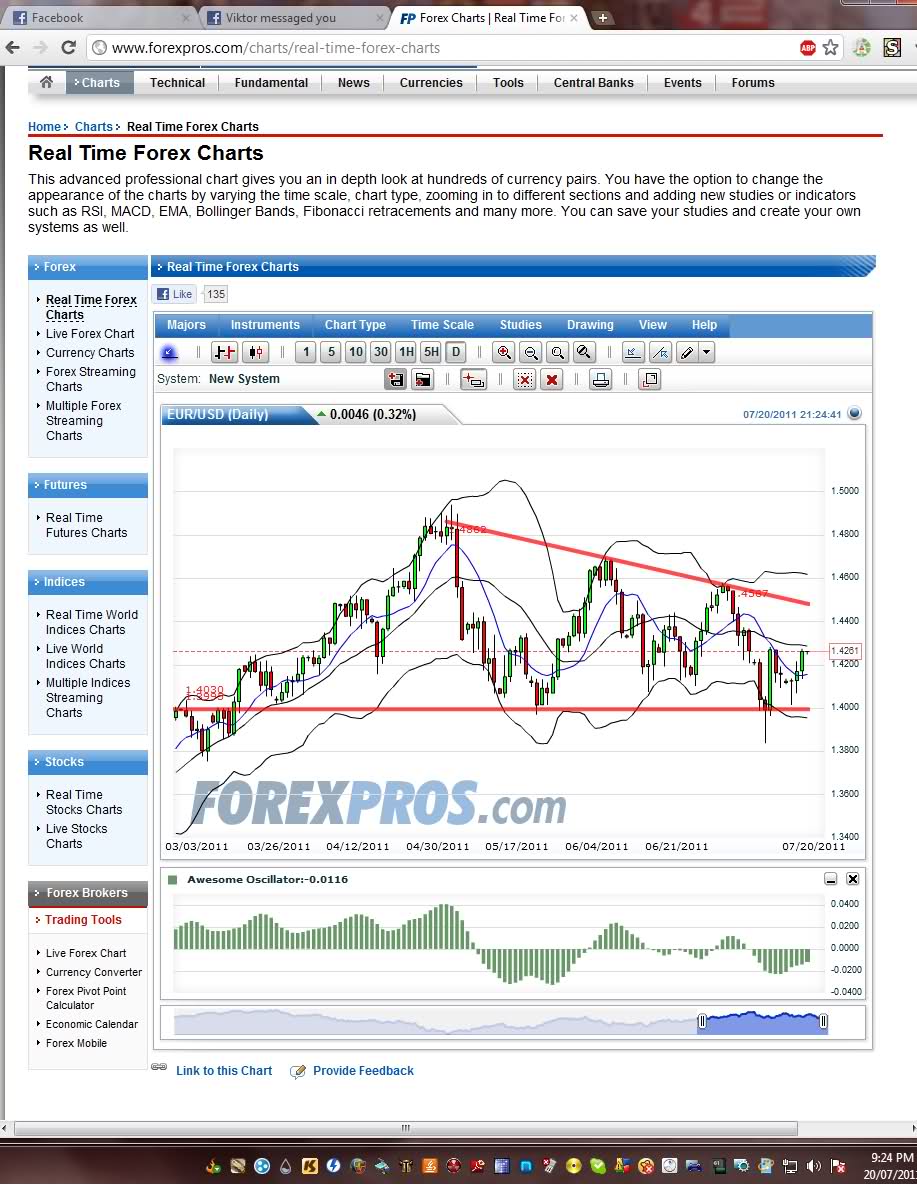Switch to Viktor messaged you tab
This screenshot has width=917, height=1193.
[x=293, y=17]
